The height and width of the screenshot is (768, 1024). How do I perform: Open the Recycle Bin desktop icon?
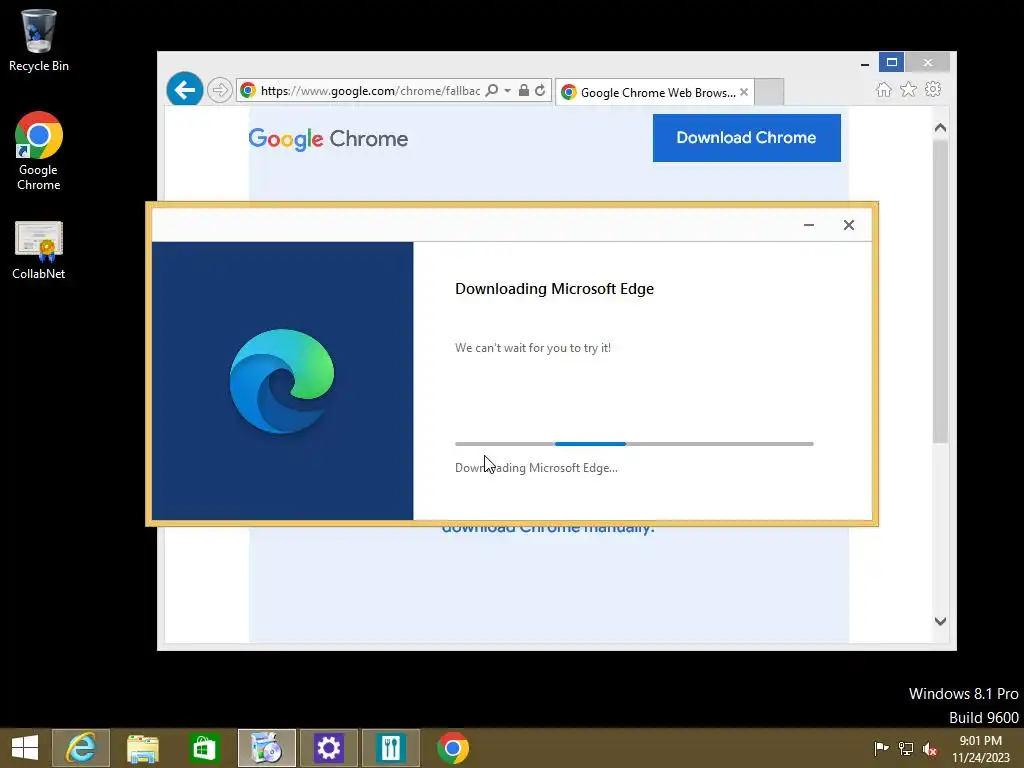[39, 40]
